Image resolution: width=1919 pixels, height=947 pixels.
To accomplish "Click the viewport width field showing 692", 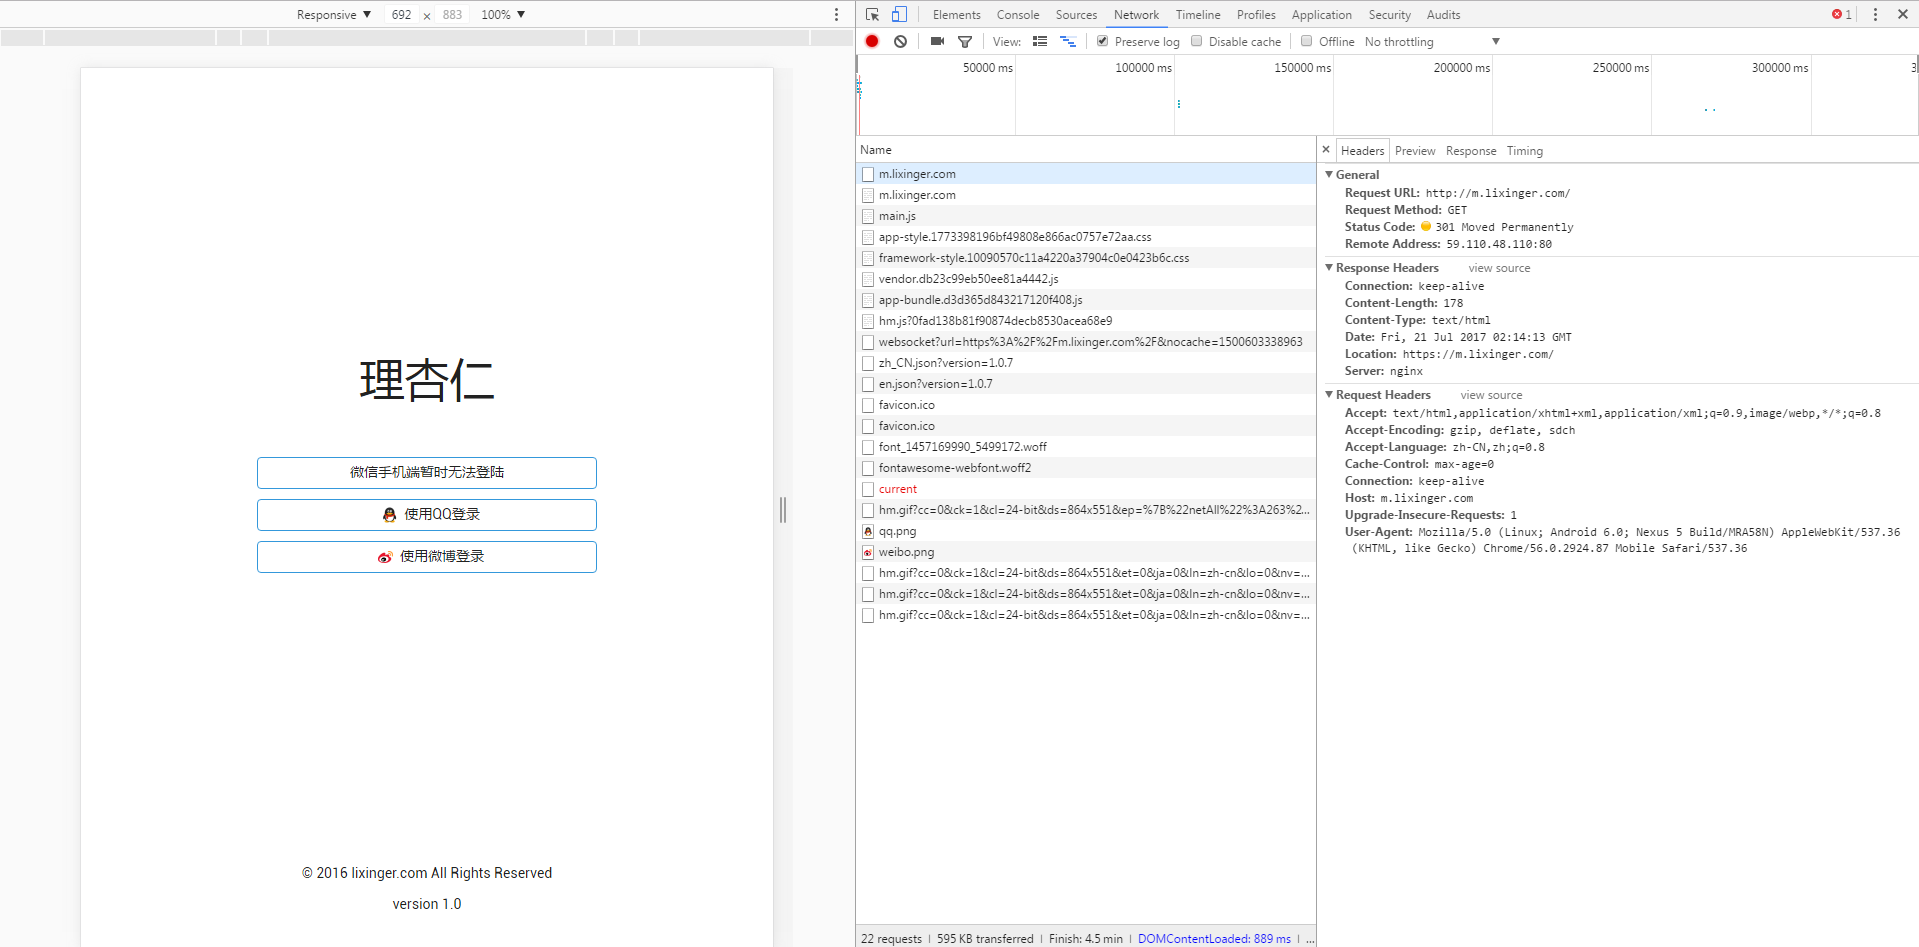I will (x=401, y=14).
